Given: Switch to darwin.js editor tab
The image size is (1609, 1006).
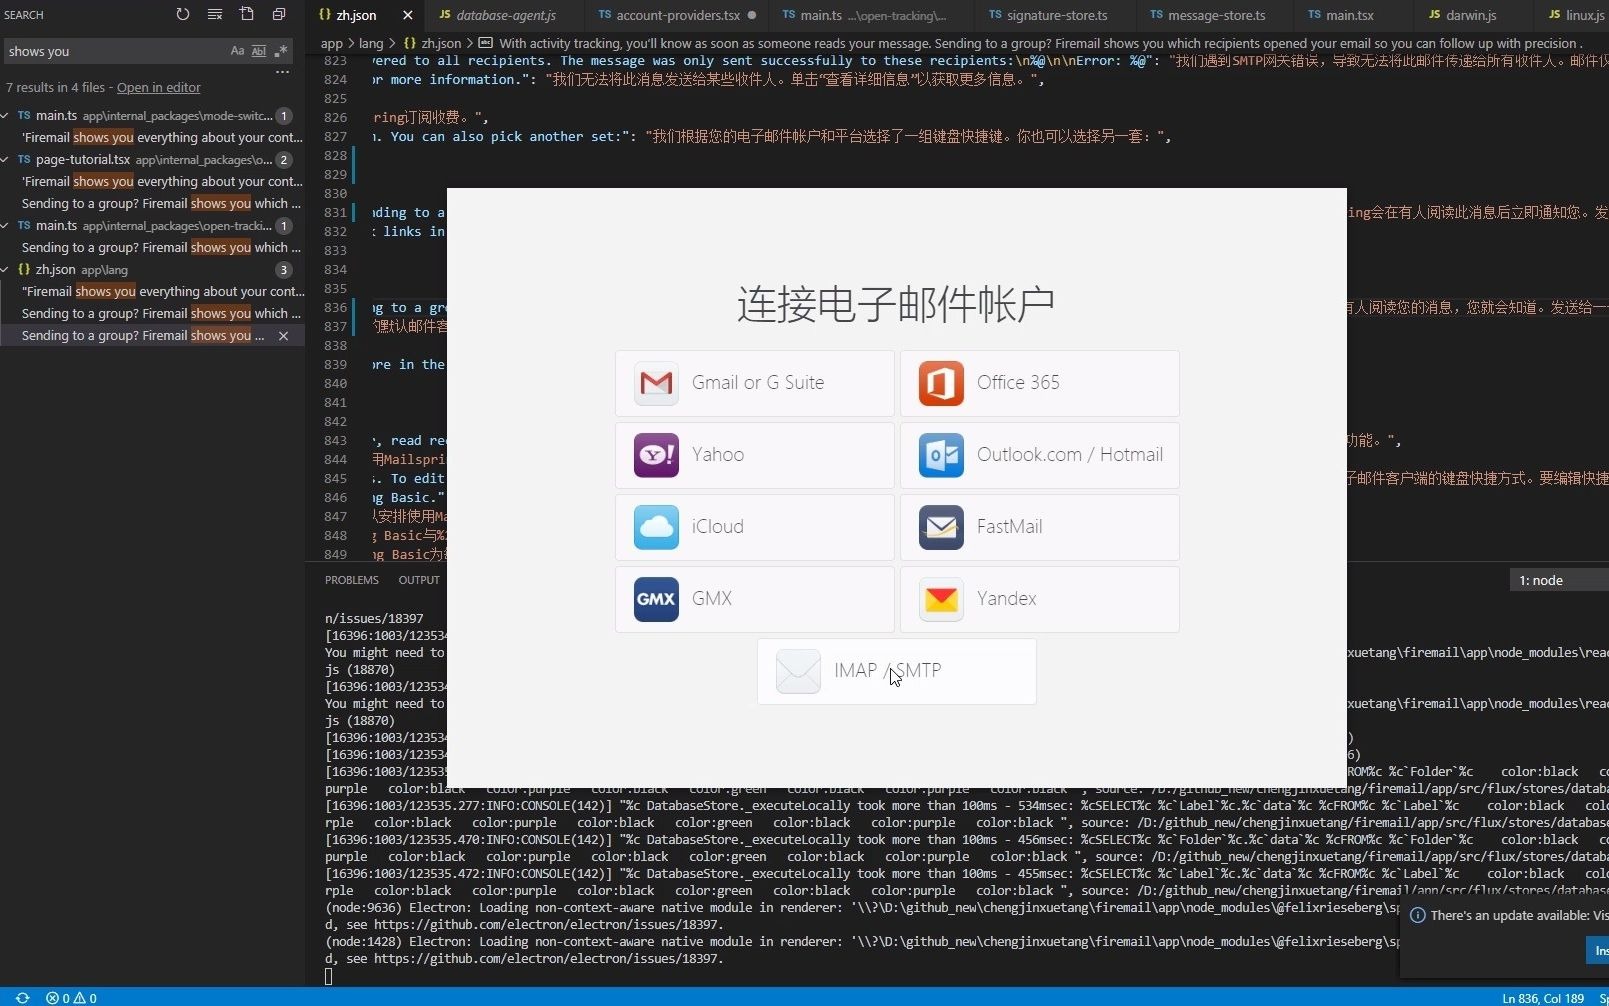Looking at the screenshot, I should click(1470, 15).
